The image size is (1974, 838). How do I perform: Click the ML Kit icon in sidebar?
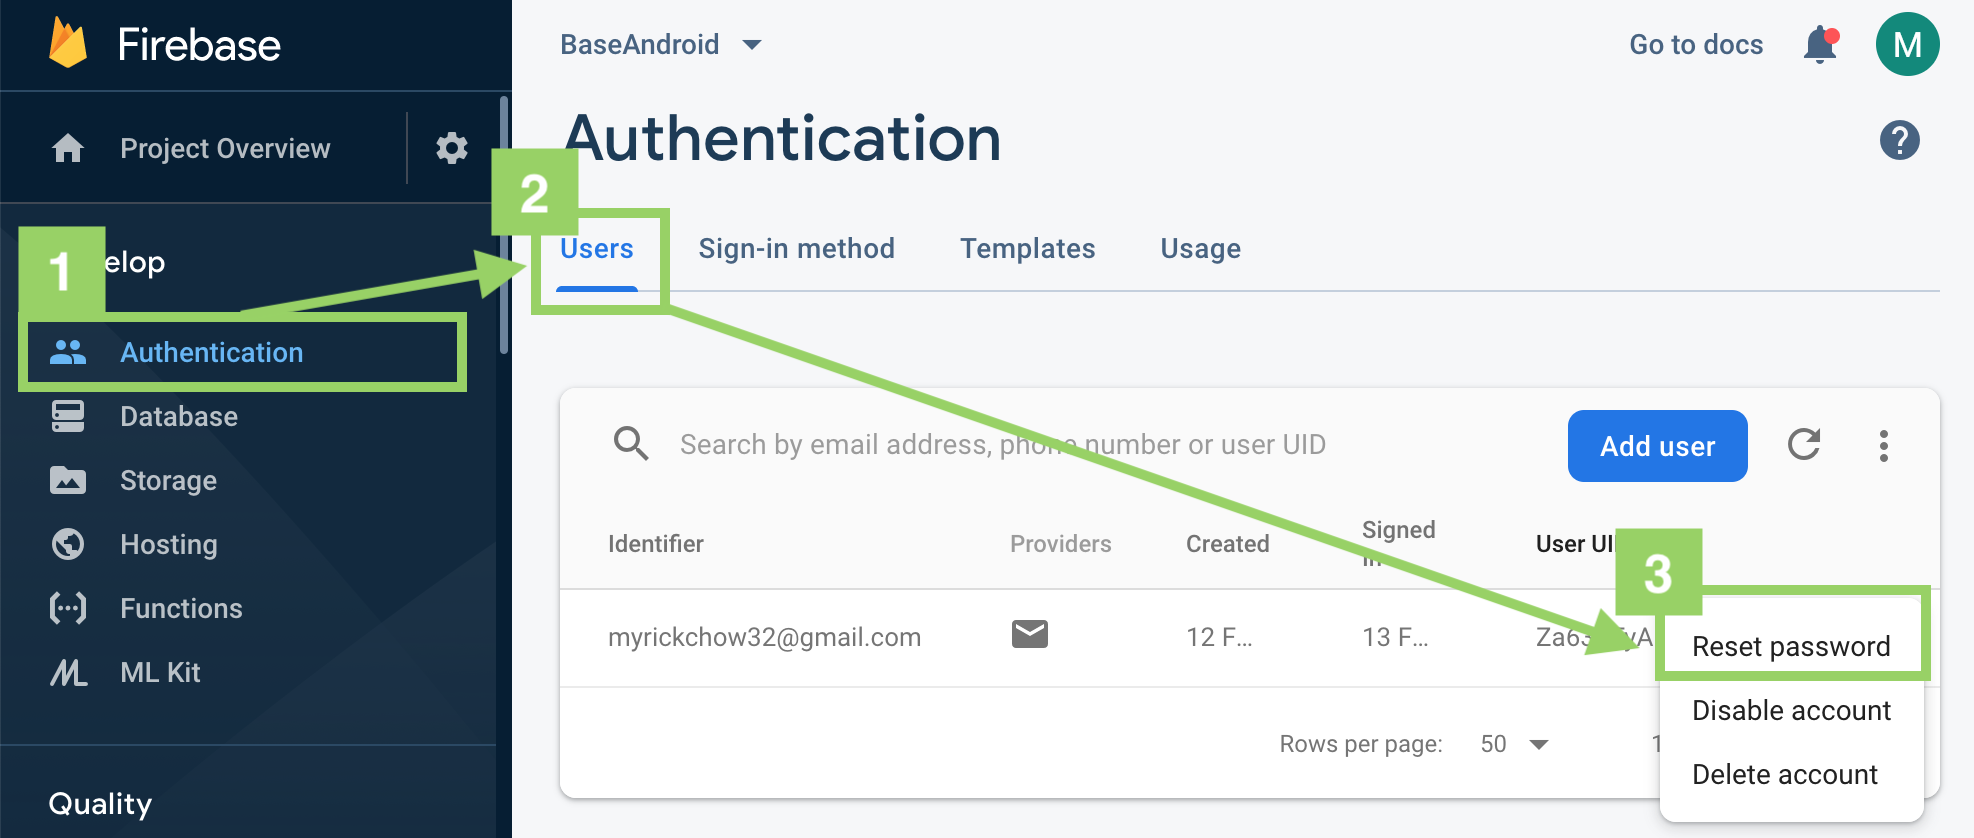pos(67,672)
